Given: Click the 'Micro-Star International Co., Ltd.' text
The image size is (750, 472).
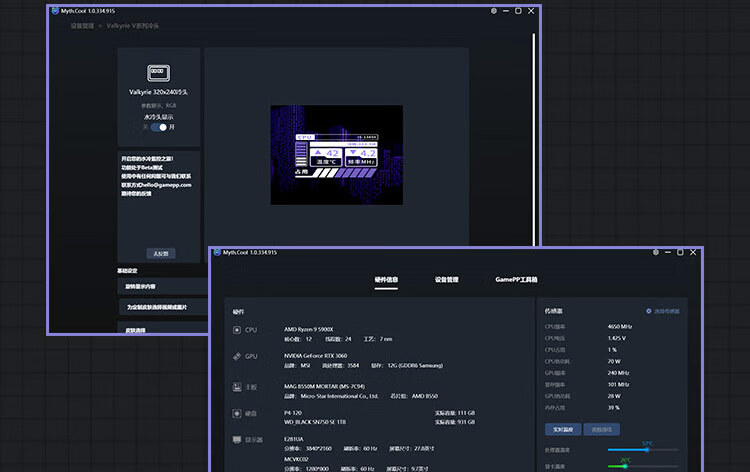Looking at the screenshot, I should tap(339, 396).
